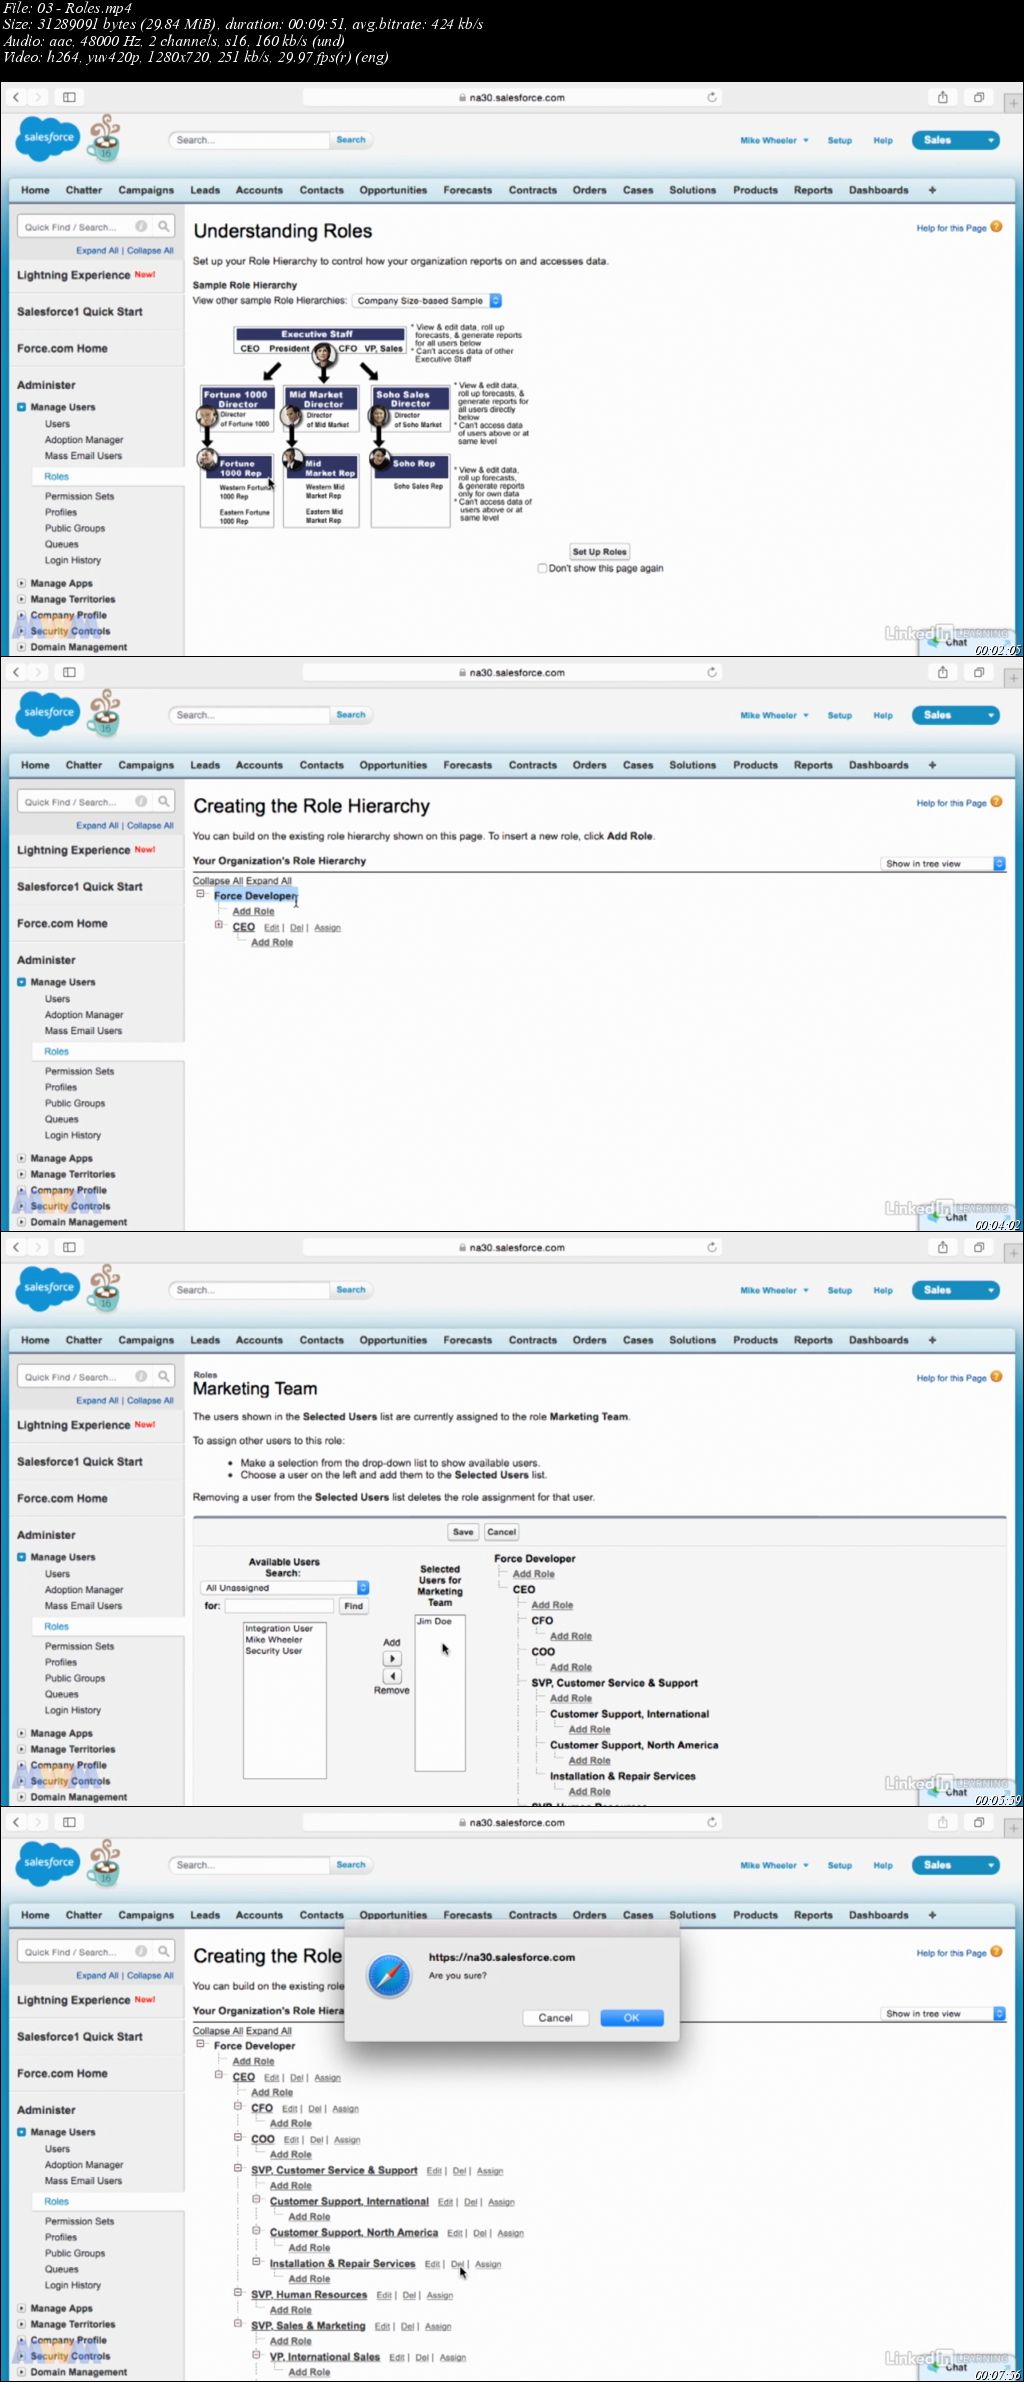Click Set Up Roles on the Understanding Roles page

[600, 552]
